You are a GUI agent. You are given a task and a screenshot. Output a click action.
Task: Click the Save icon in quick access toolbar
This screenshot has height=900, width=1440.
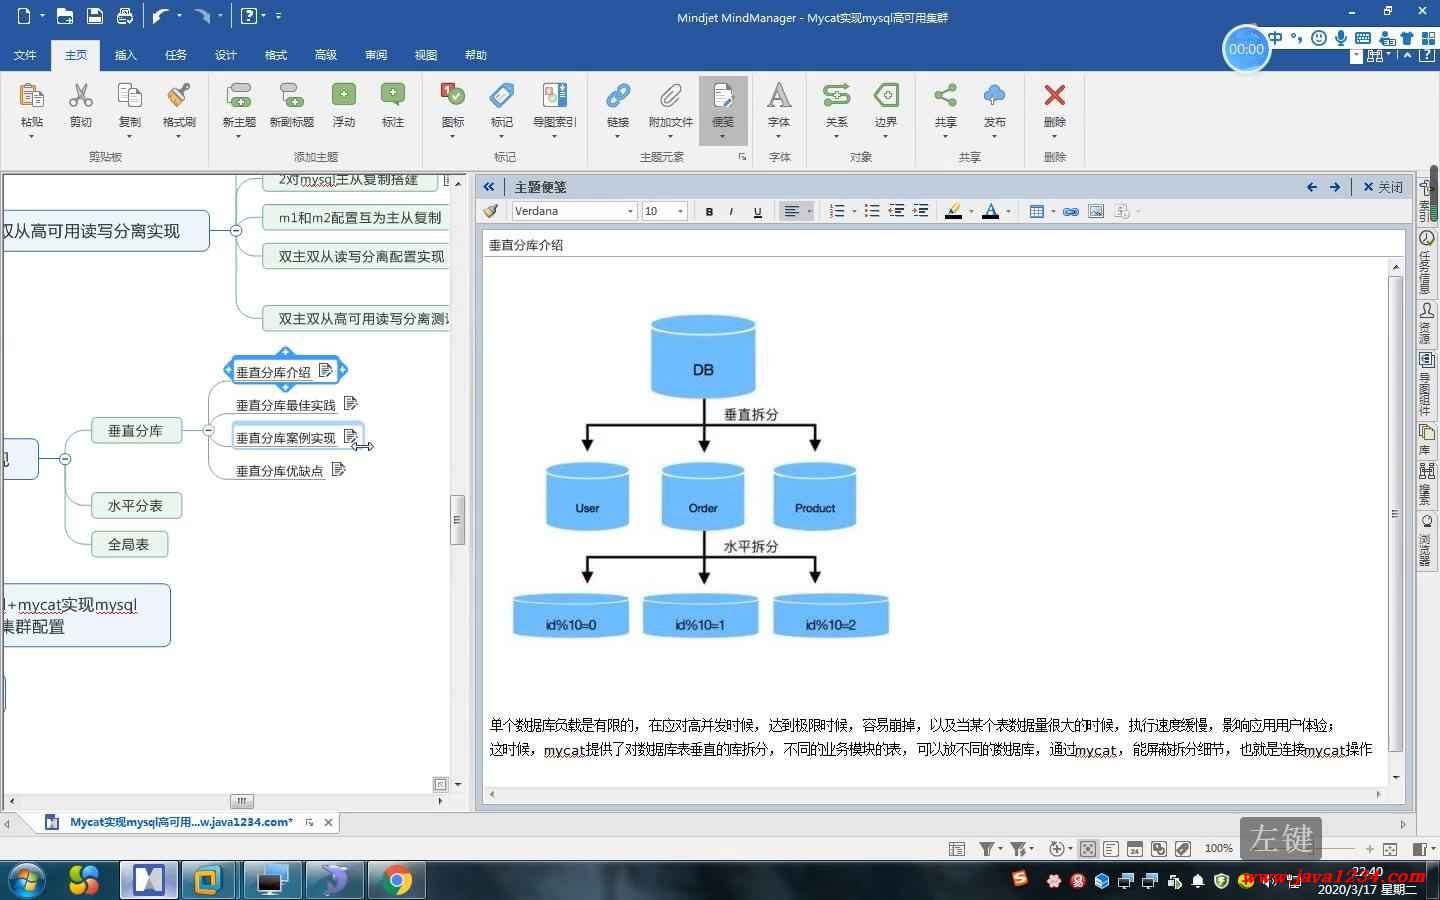coord(94,16)
